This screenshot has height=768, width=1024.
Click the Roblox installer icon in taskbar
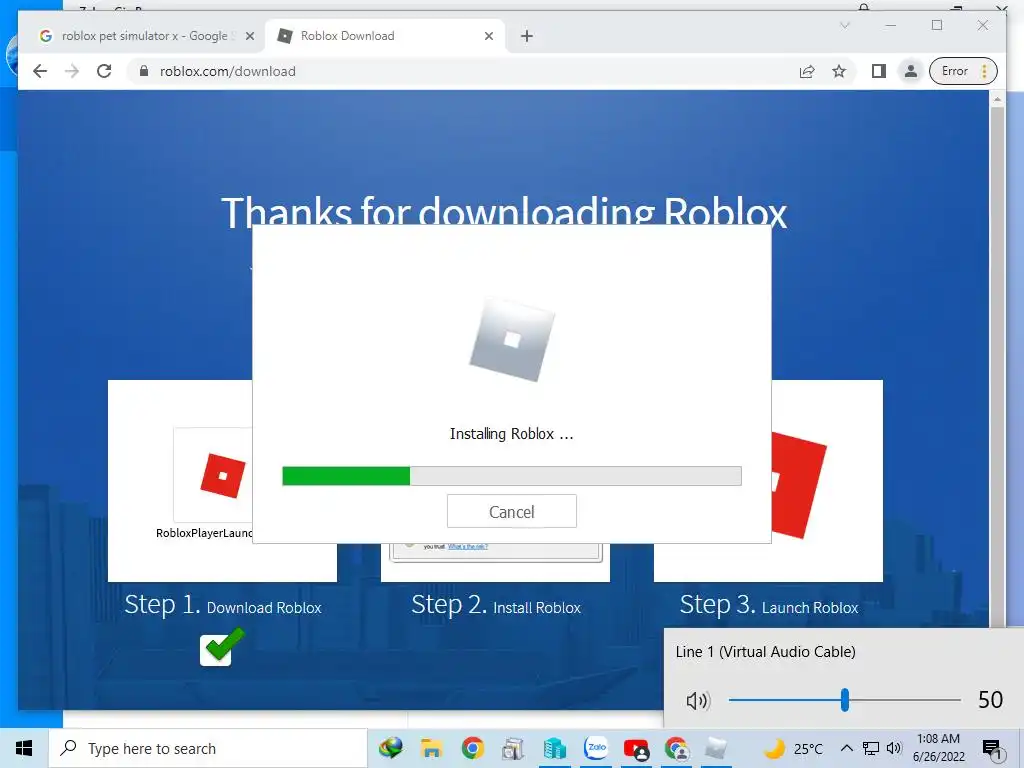pyautogui.click(x=716, y=748)
